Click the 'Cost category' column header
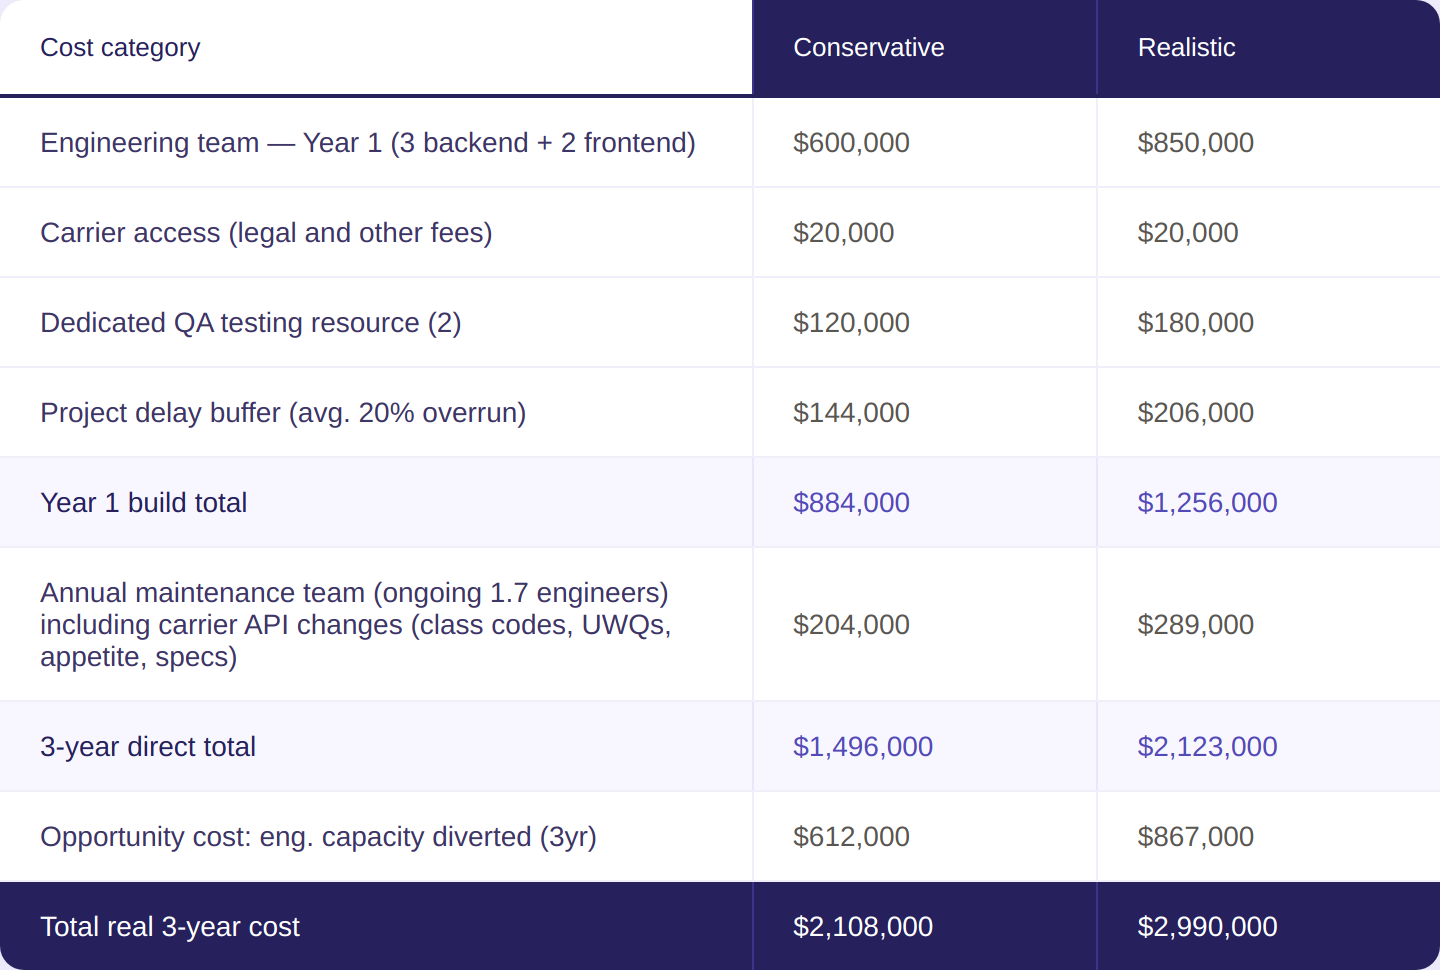 click(x=120, y=47)
